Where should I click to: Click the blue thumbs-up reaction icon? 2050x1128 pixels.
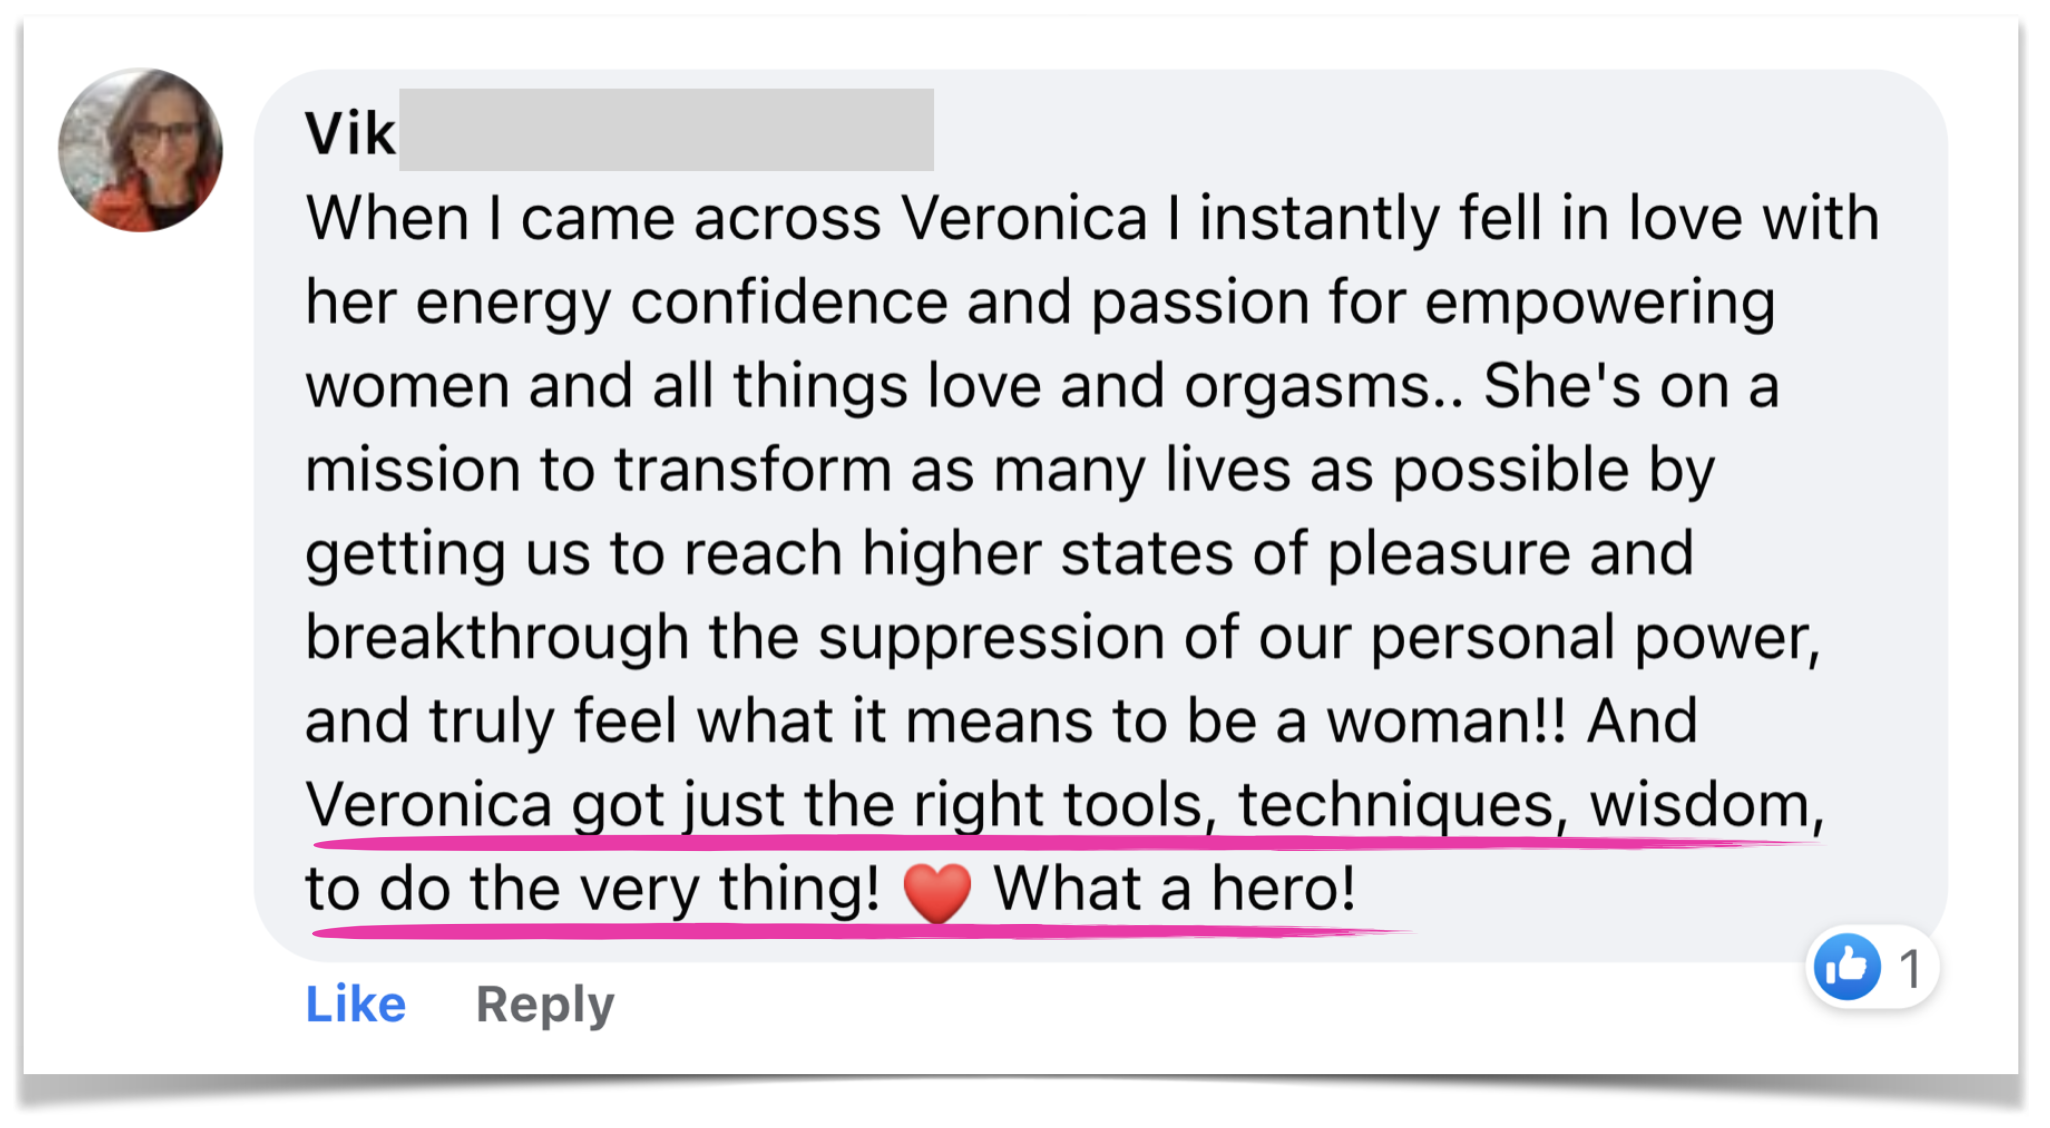[1846, 967]
